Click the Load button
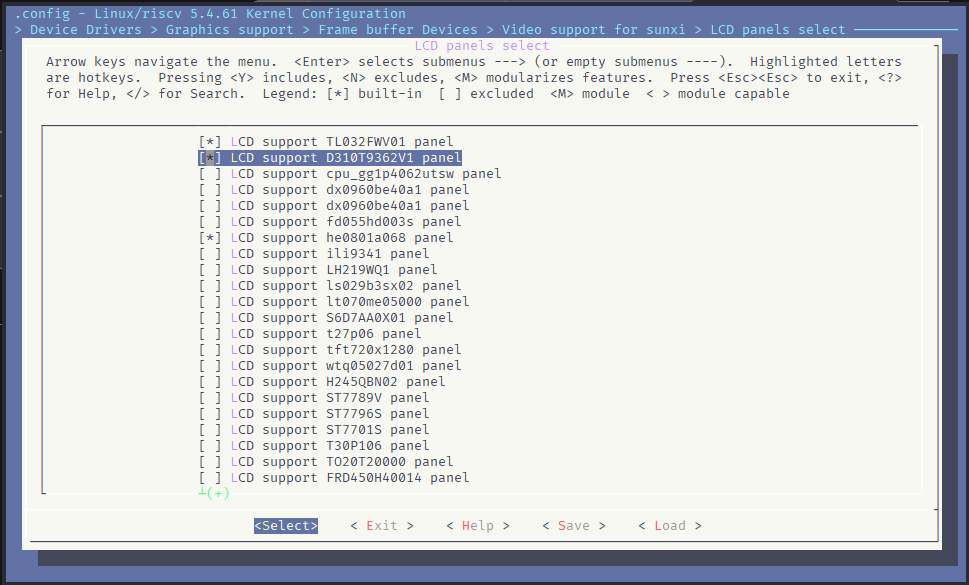 669,526
